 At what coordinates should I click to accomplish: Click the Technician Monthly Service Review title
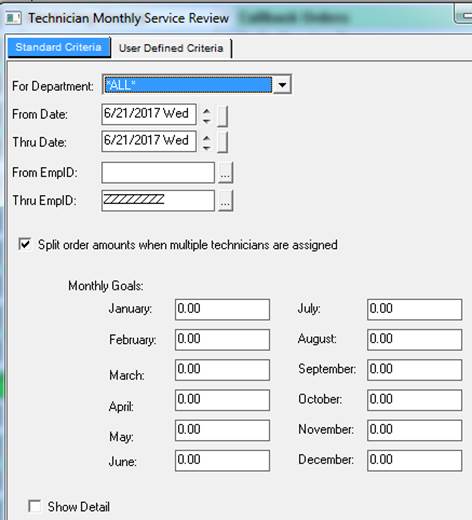click(128, 18)
